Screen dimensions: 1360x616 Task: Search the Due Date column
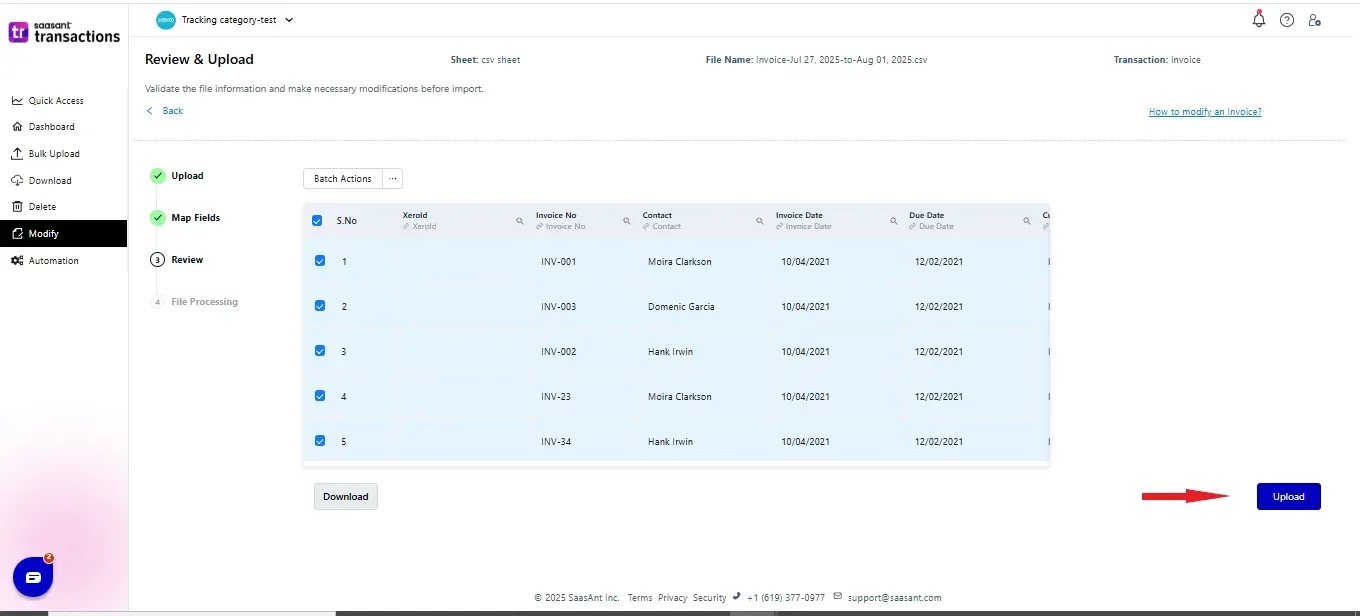click(x=1027, y=221)
